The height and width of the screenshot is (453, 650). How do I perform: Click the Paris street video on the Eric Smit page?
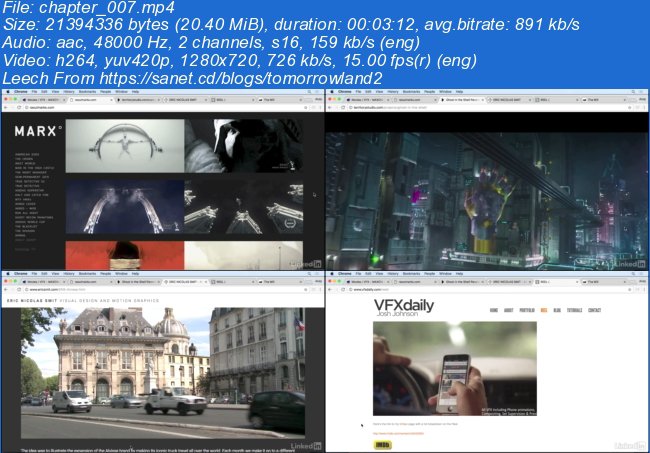(163, 373)
